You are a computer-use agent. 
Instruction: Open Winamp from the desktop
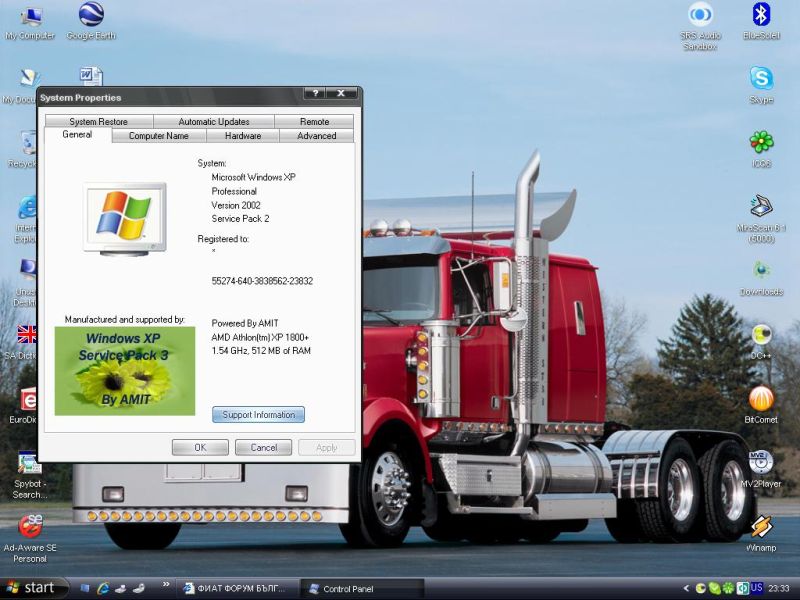pos(761,527)
